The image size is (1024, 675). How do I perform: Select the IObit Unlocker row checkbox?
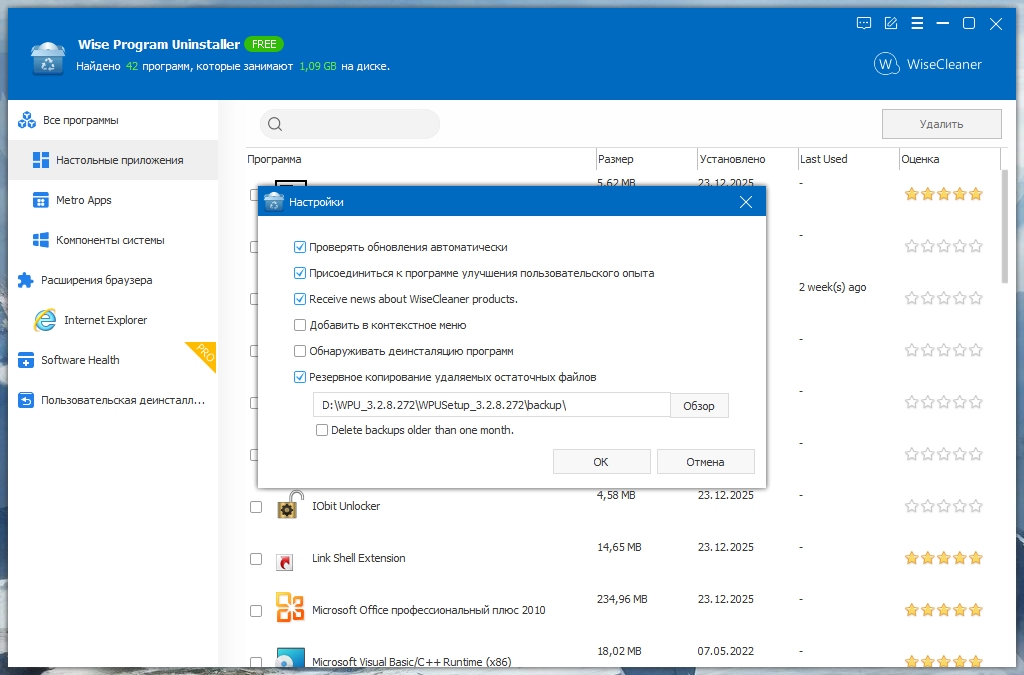(256, 507)
